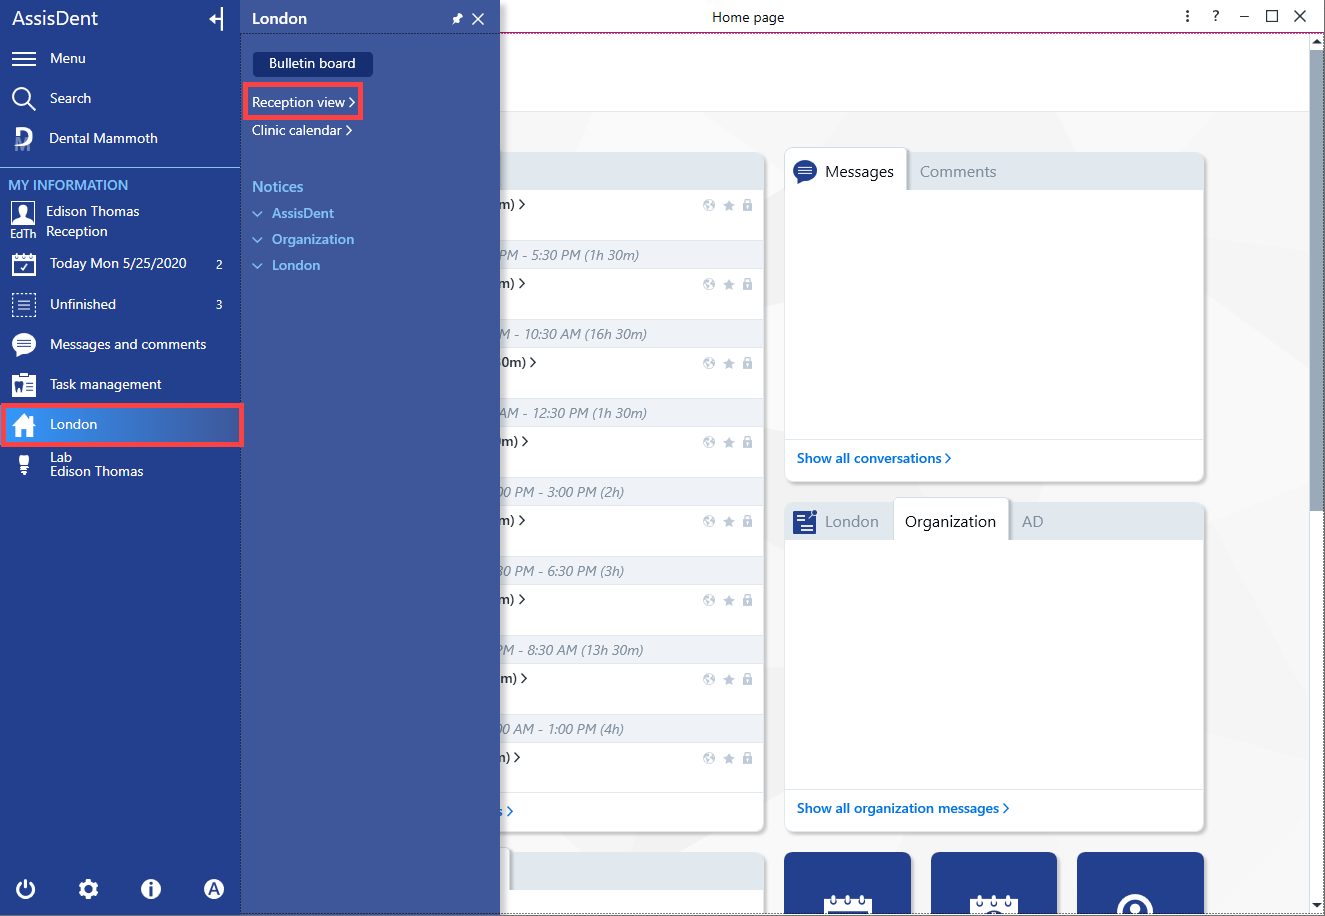This screenshot has height=916, width=1325.
Task: Click the info icon in sidebar footer
Action: [x=151, y=889]
